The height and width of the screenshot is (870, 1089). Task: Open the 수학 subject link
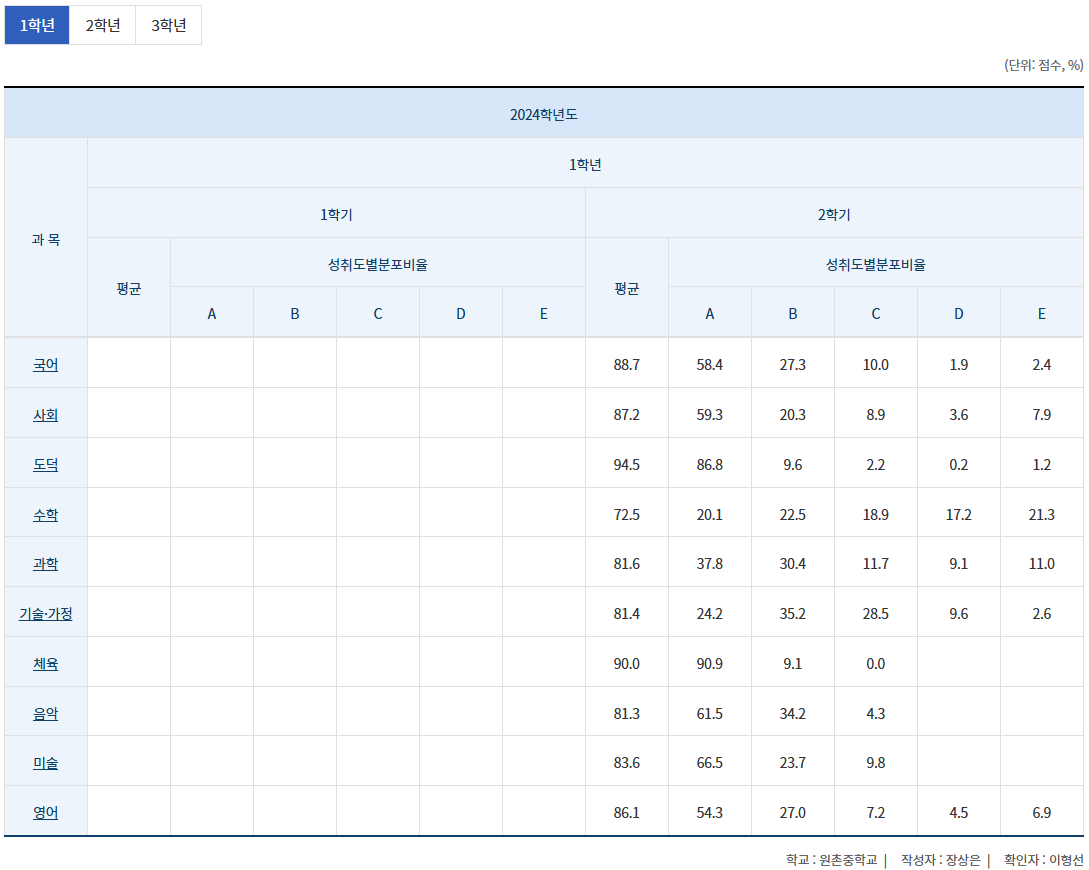[46, 515]
